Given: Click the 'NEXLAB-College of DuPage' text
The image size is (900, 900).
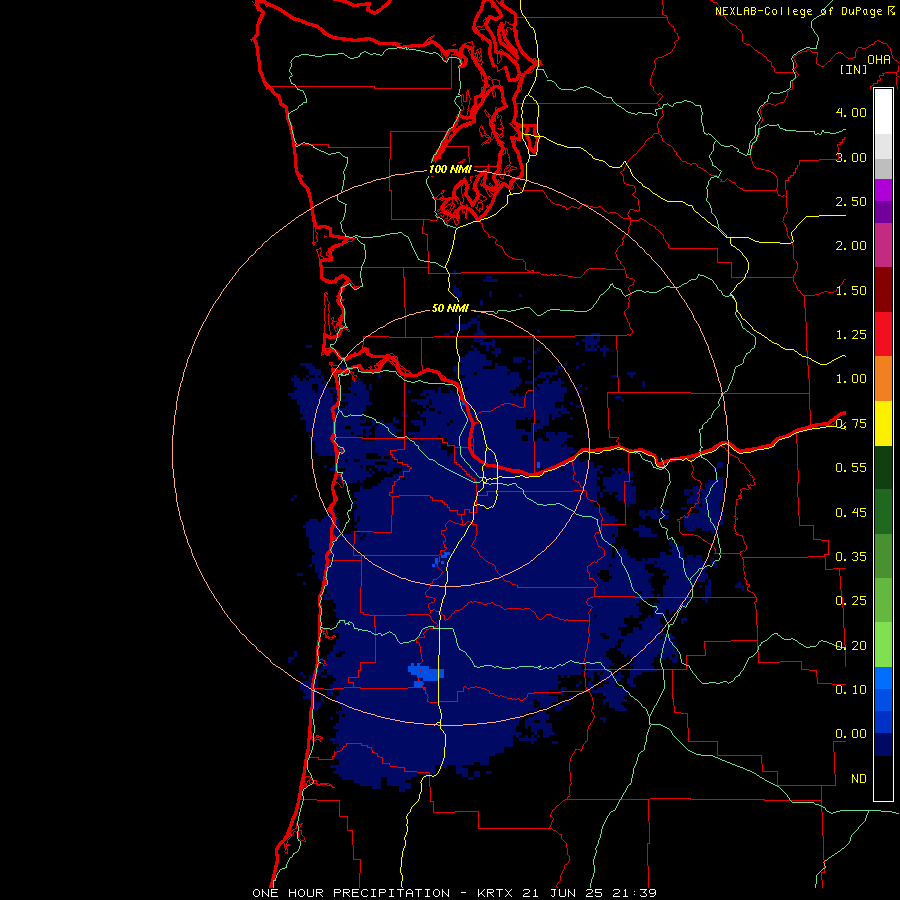Looking at the screenshot, I should (x=799, y=11).
